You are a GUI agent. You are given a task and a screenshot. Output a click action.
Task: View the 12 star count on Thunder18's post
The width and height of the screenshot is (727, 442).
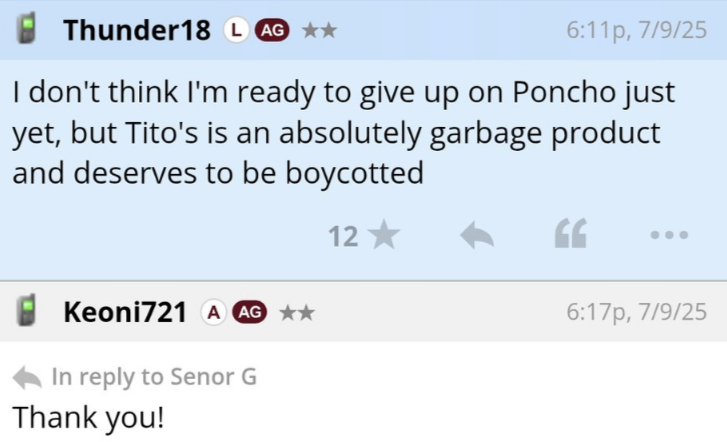[343, 236]
